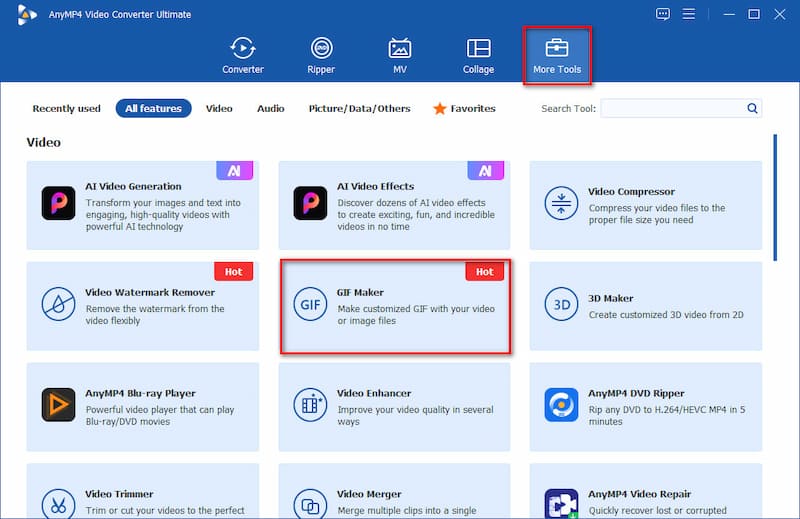Filter tools by Audio
800x519 pixels.
(270, 108)
